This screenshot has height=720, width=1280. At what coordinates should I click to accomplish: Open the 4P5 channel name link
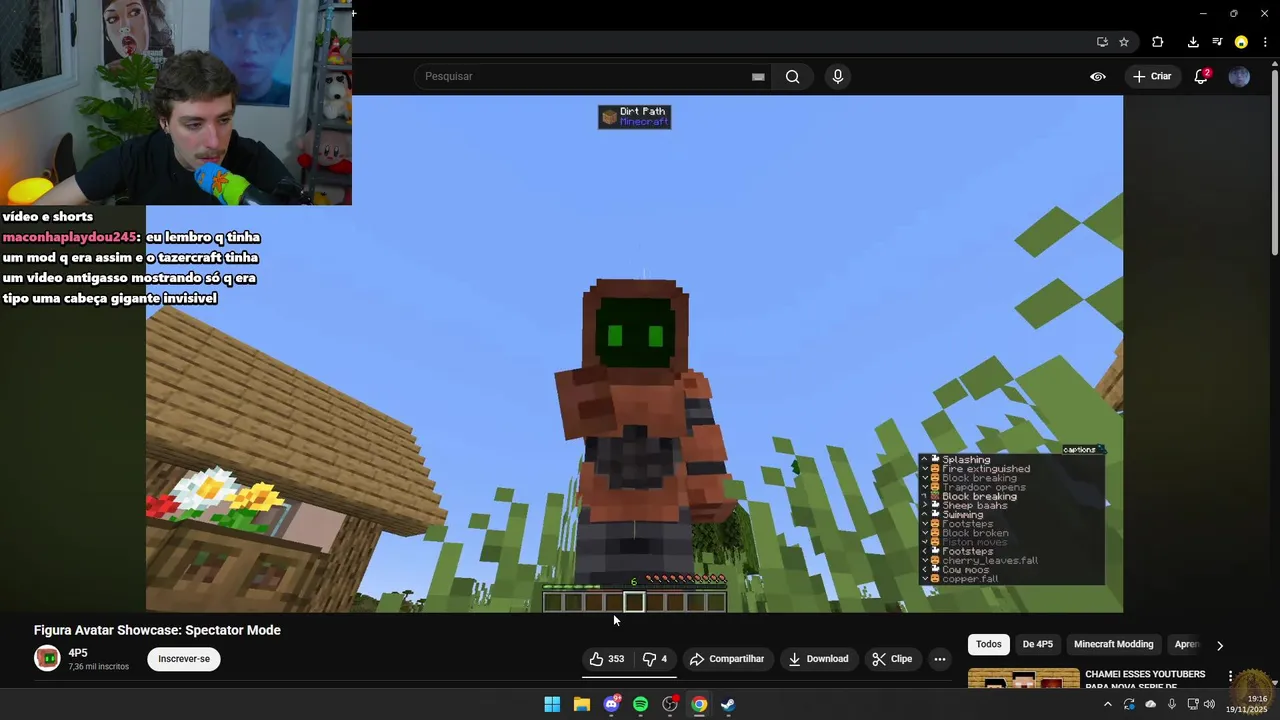point(78,653)
